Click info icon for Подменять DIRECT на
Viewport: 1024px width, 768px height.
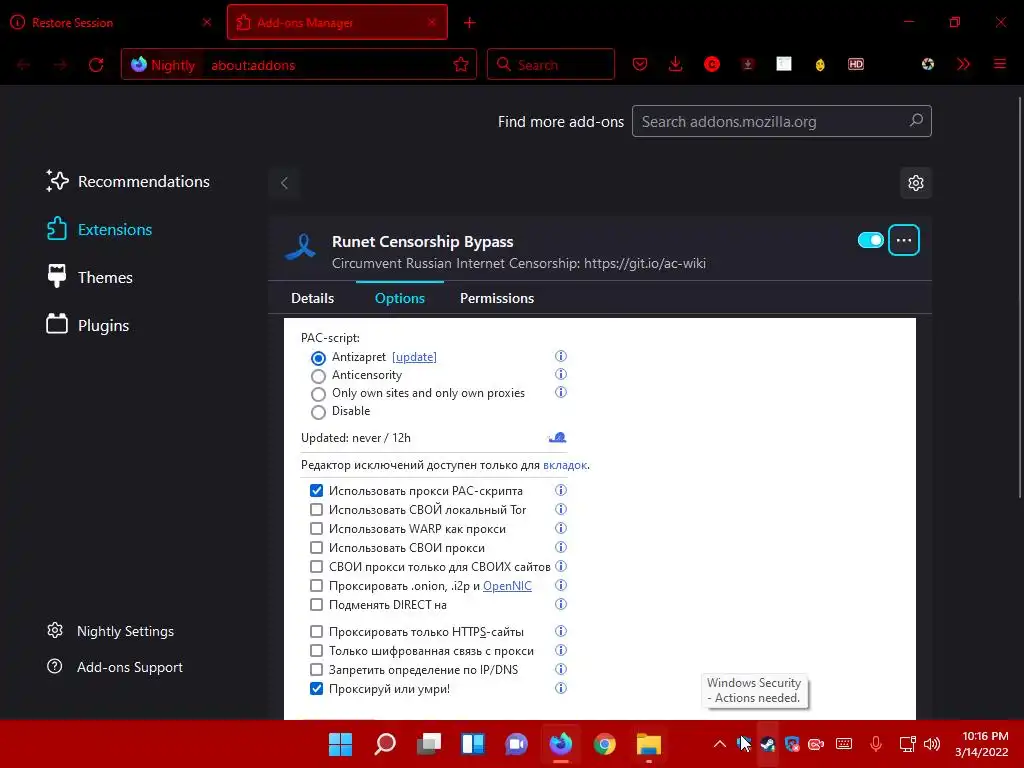pos(560,603)
